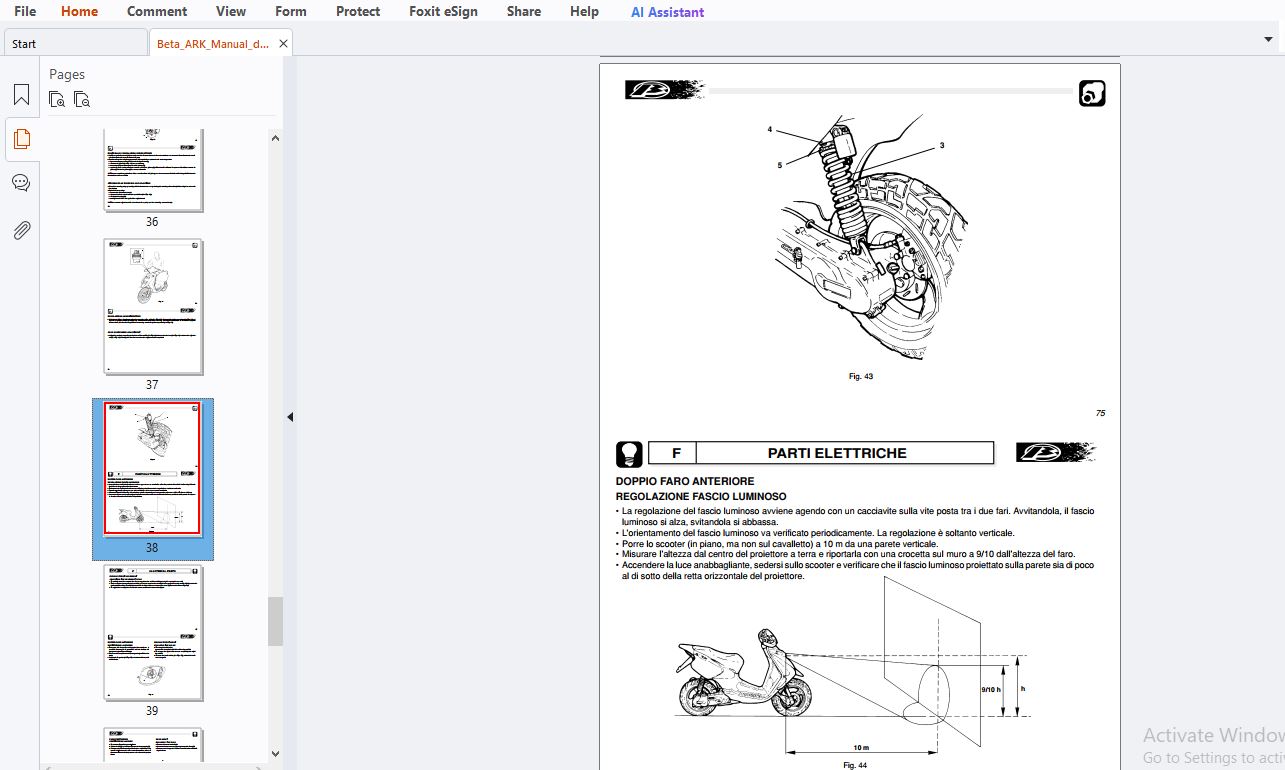
Task: Open the tab list dropdown arrow
Action: click(1268, 40)
